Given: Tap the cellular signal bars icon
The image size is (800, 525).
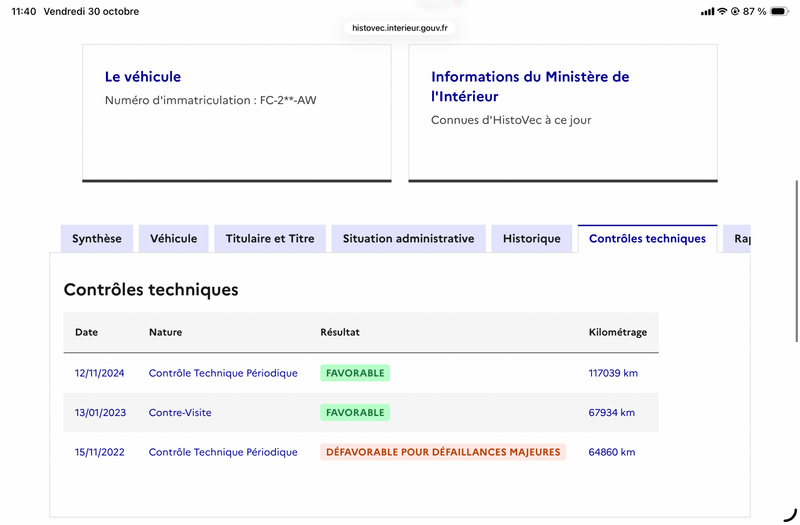Looking at the screenshot, I should pyautogui.click(x=708, y=11).
